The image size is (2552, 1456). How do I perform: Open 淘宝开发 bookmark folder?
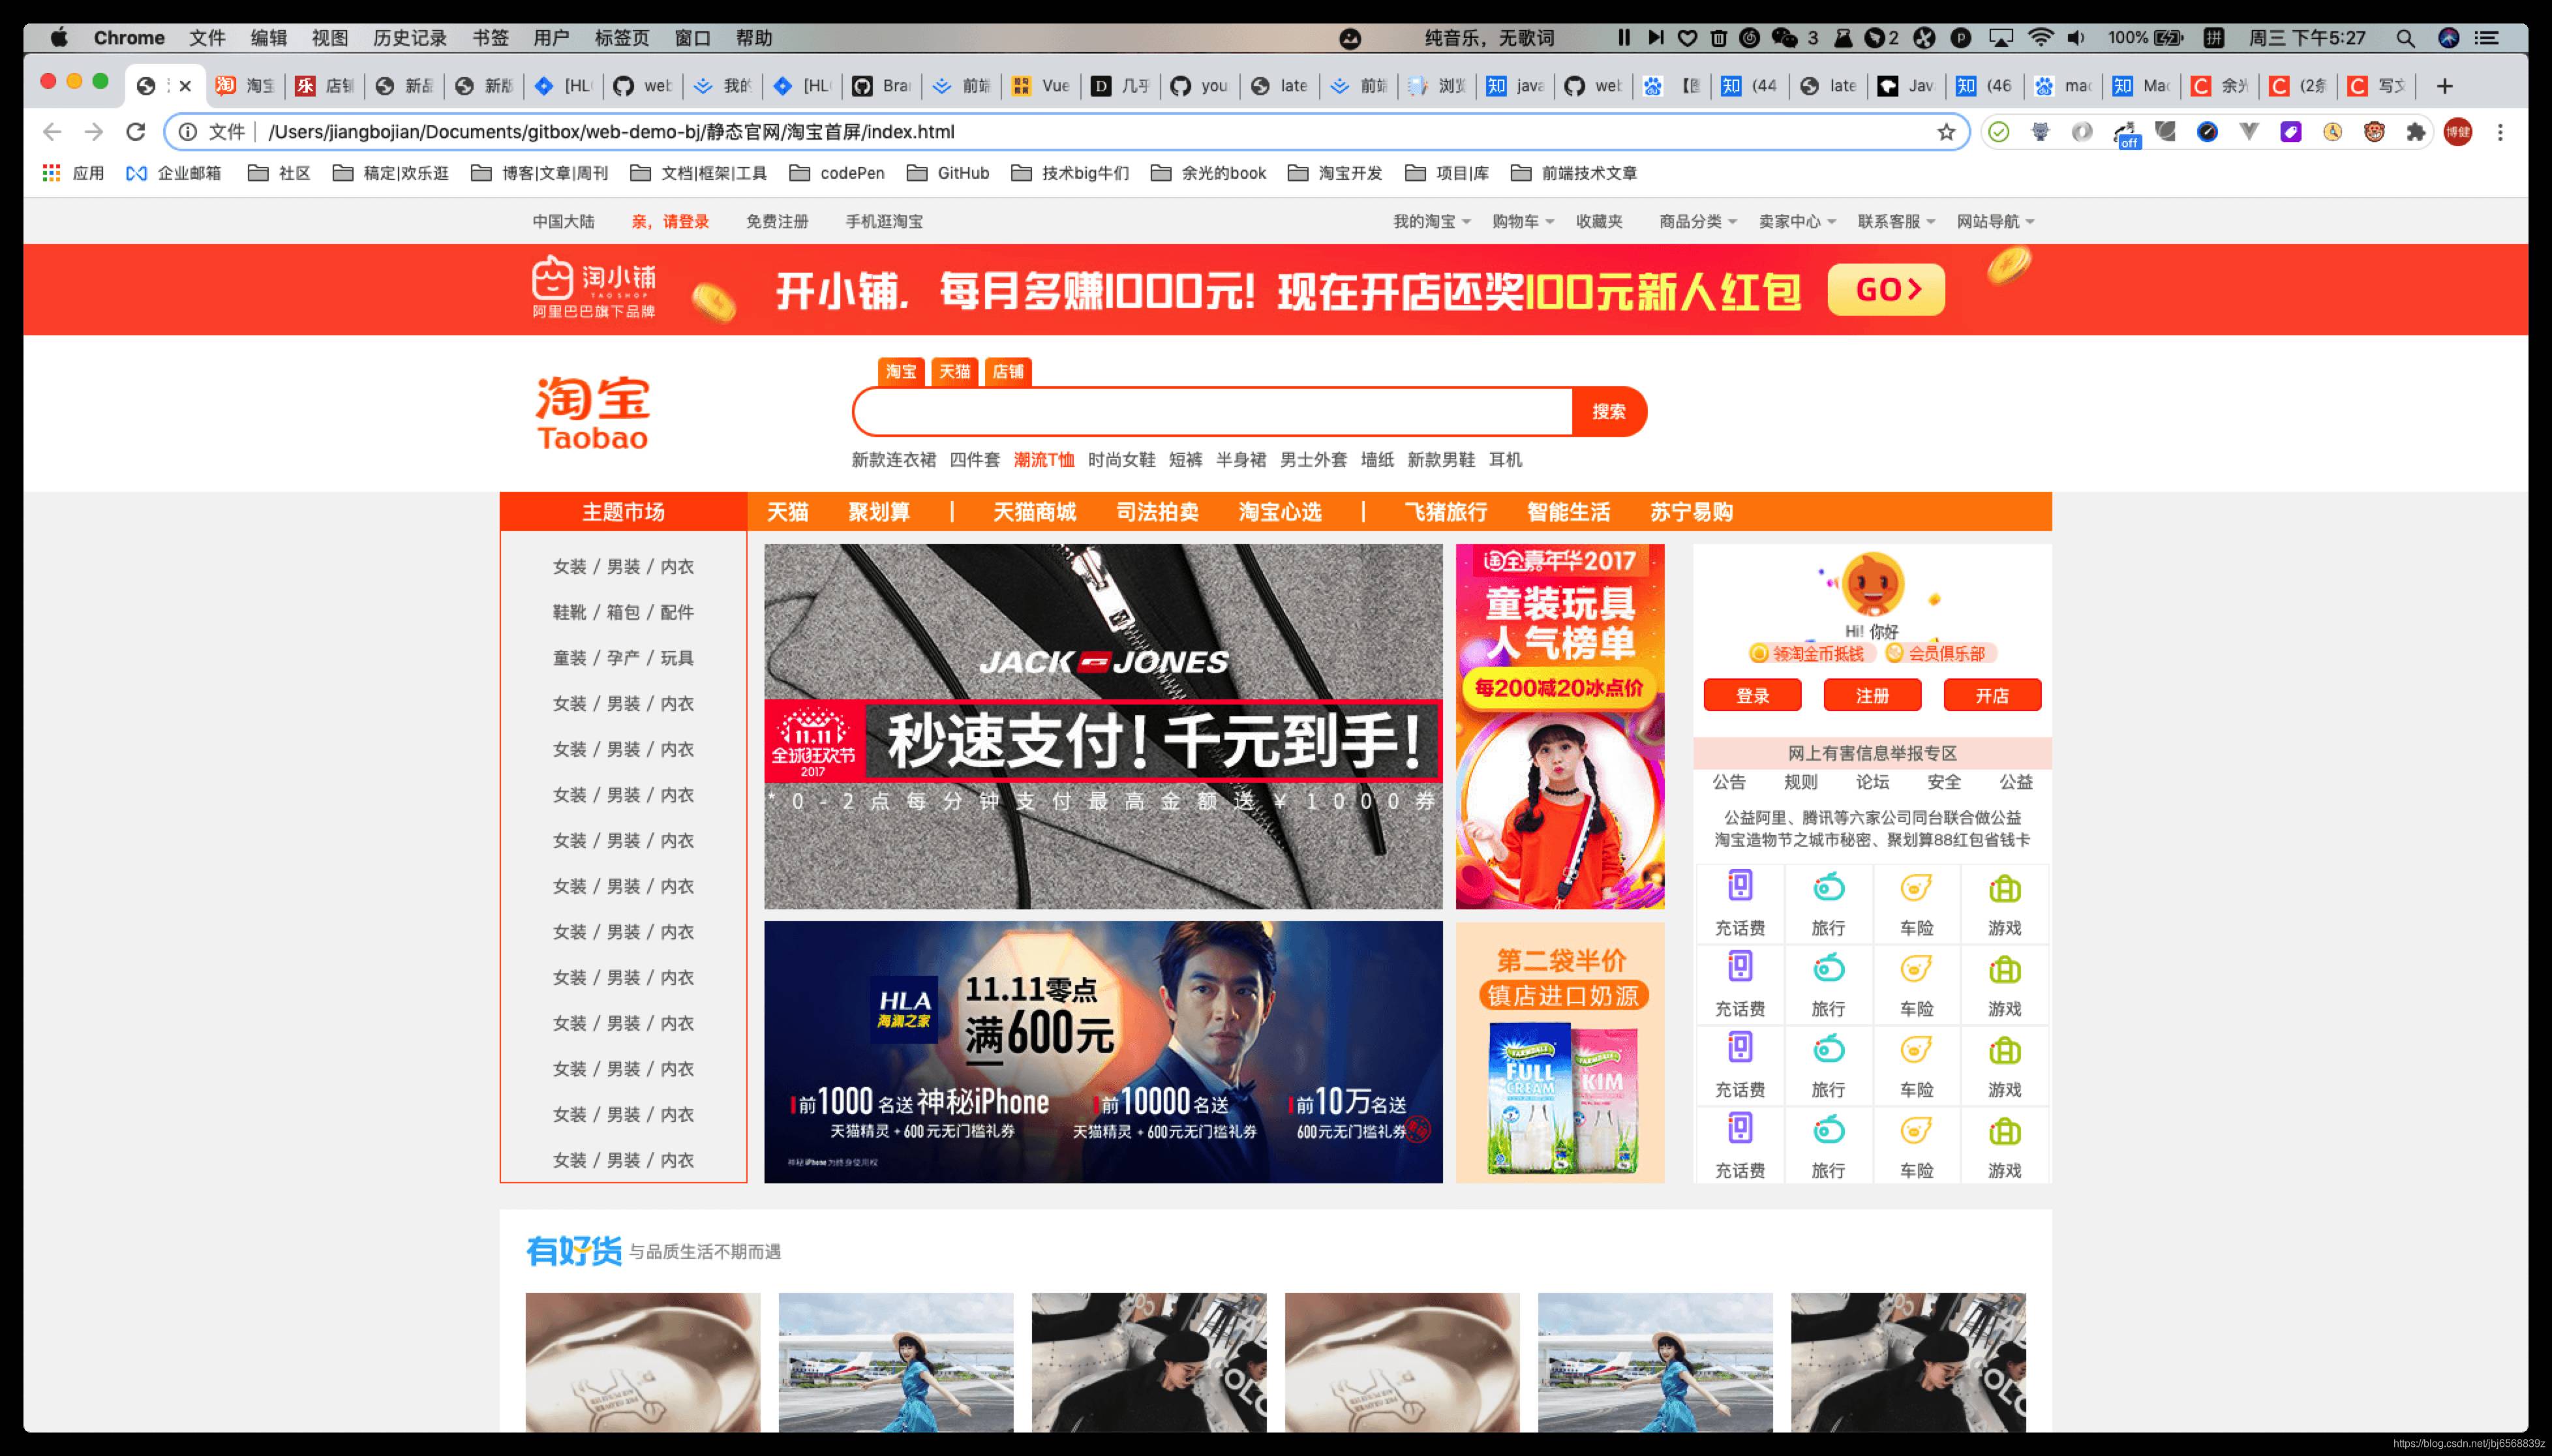click(1334, 173)
